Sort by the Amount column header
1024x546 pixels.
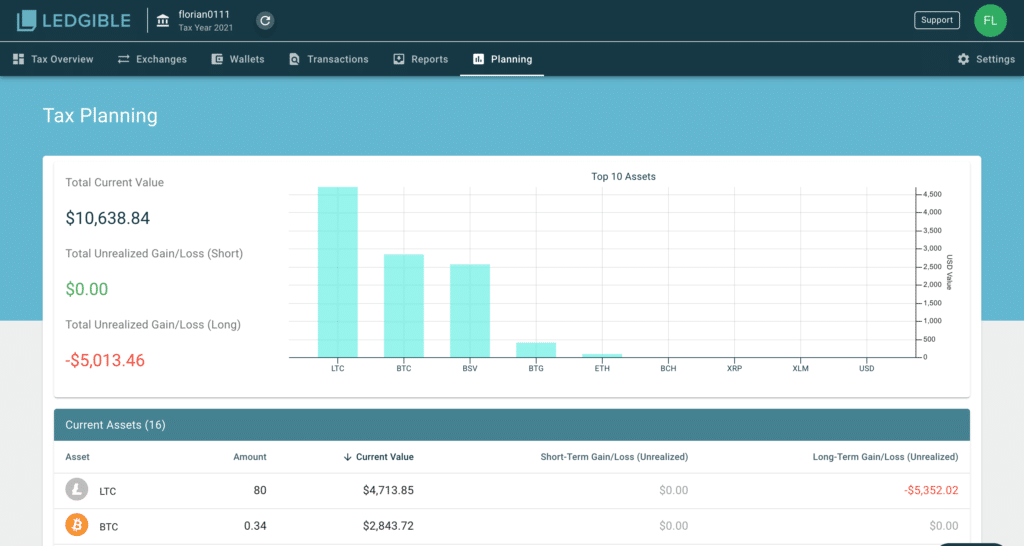point(249,457)
